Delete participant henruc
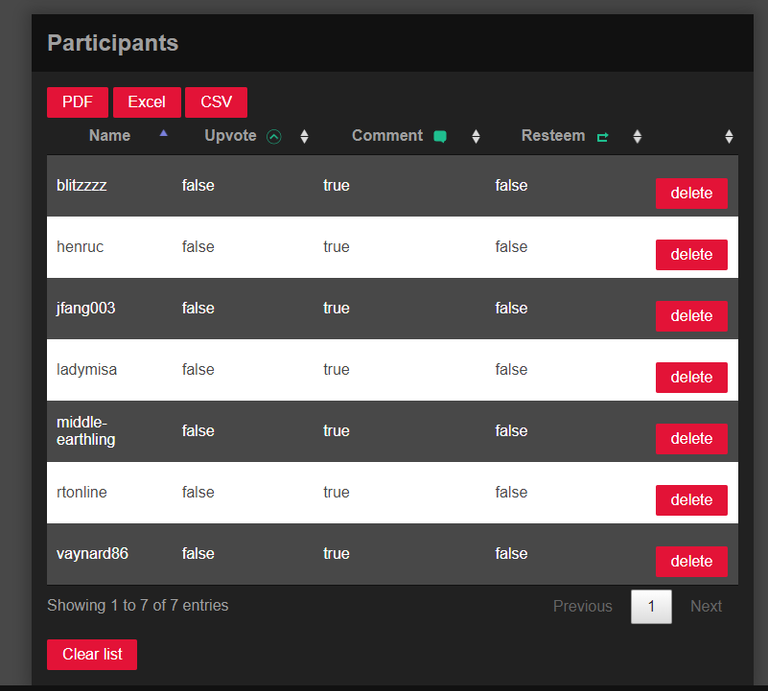Viewport: 768px width, 691px height. pyautogui.click(x=692, y=255)
